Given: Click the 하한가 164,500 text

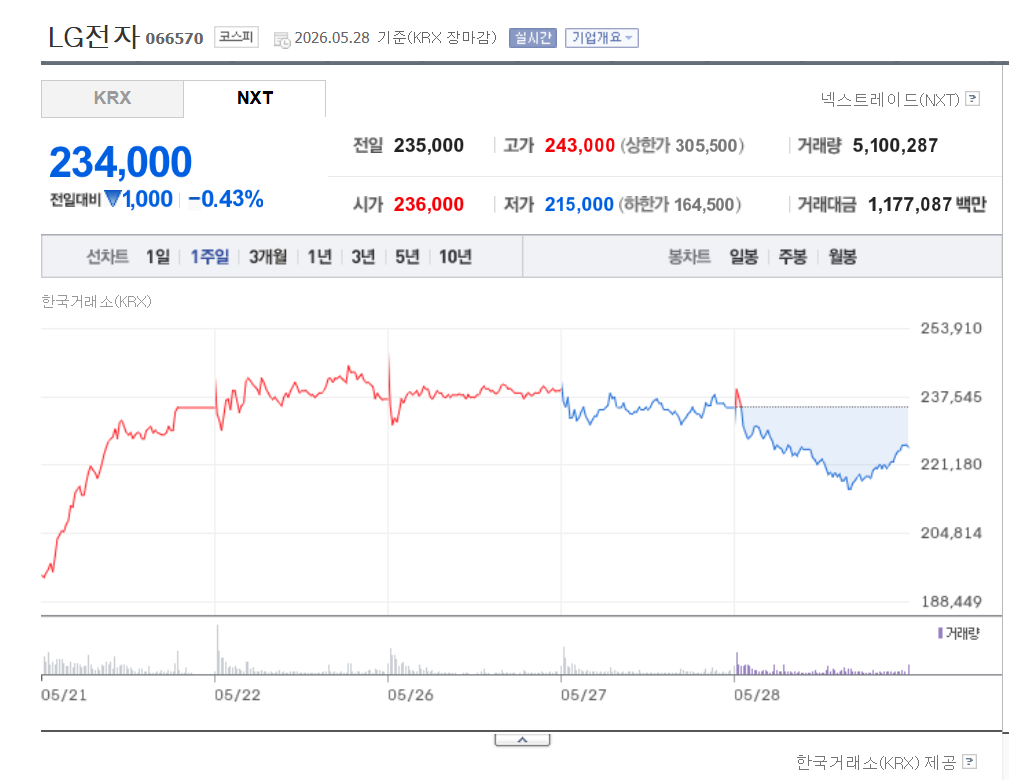Looking at the screenshot, I should [680, 205].
